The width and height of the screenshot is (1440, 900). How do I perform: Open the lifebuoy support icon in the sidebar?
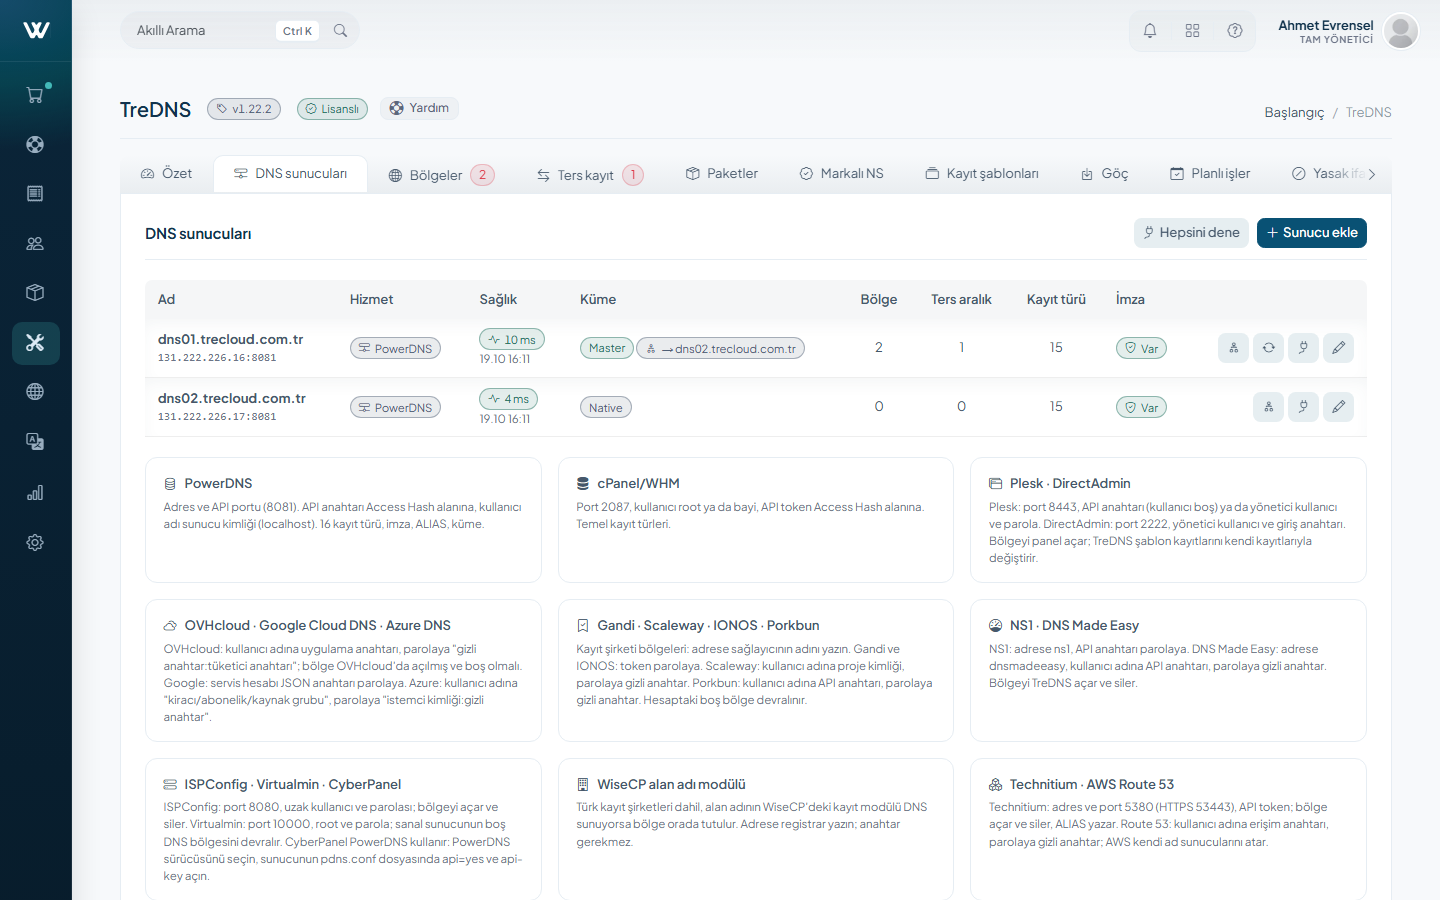pyautogui.click(x=35, y=144)
